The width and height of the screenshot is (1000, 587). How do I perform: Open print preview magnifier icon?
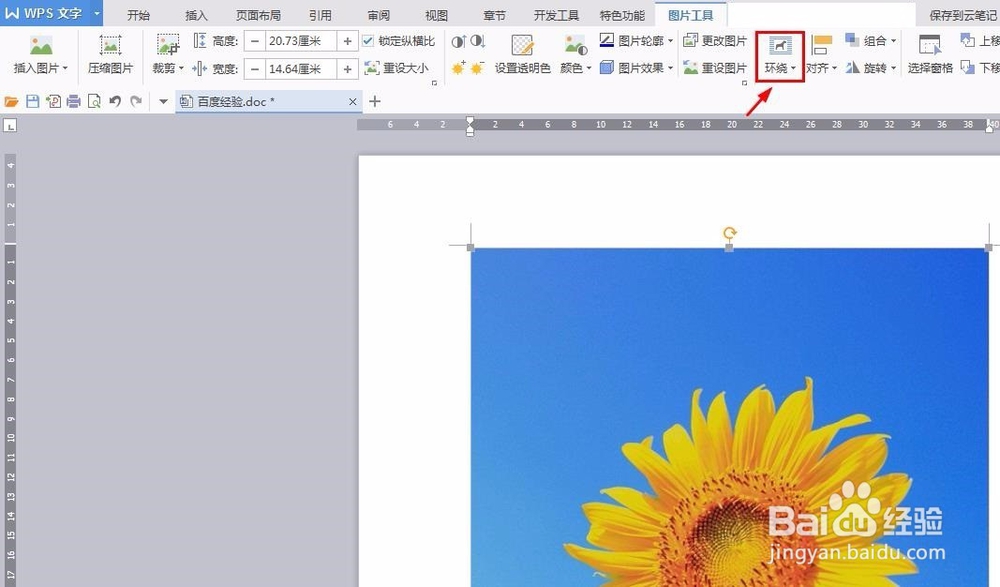94,101
